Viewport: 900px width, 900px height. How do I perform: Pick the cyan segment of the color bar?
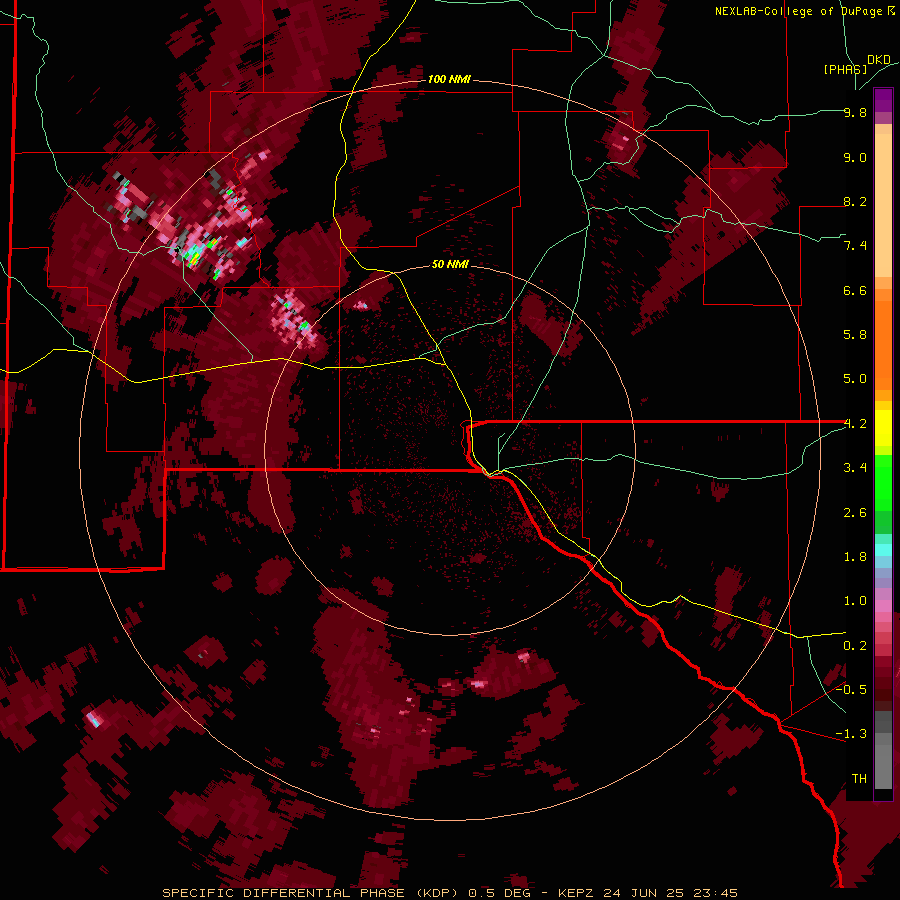[883, 550]
